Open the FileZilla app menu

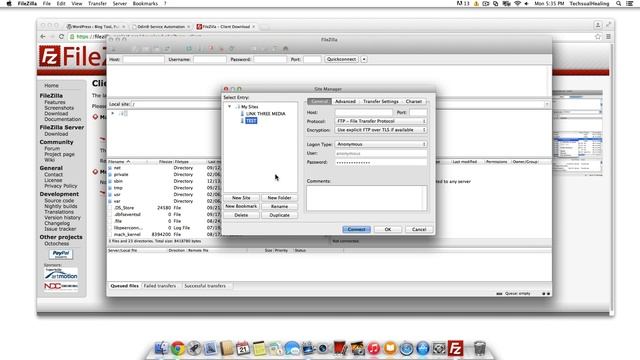[x=27, y=3]
